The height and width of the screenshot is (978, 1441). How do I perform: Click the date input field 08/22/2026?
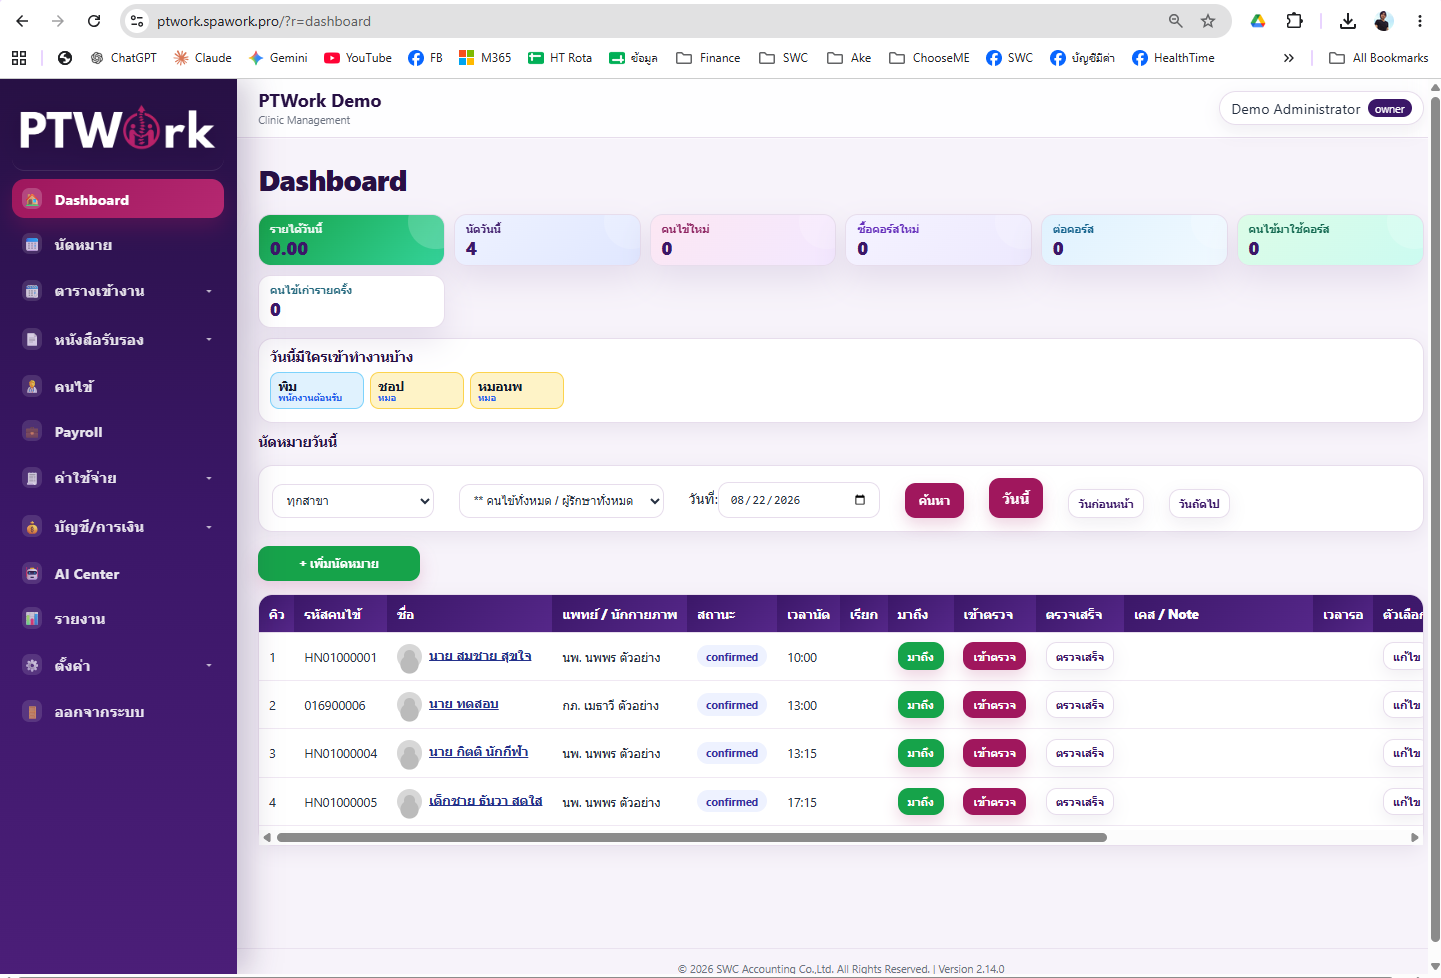tap(799, 500)
